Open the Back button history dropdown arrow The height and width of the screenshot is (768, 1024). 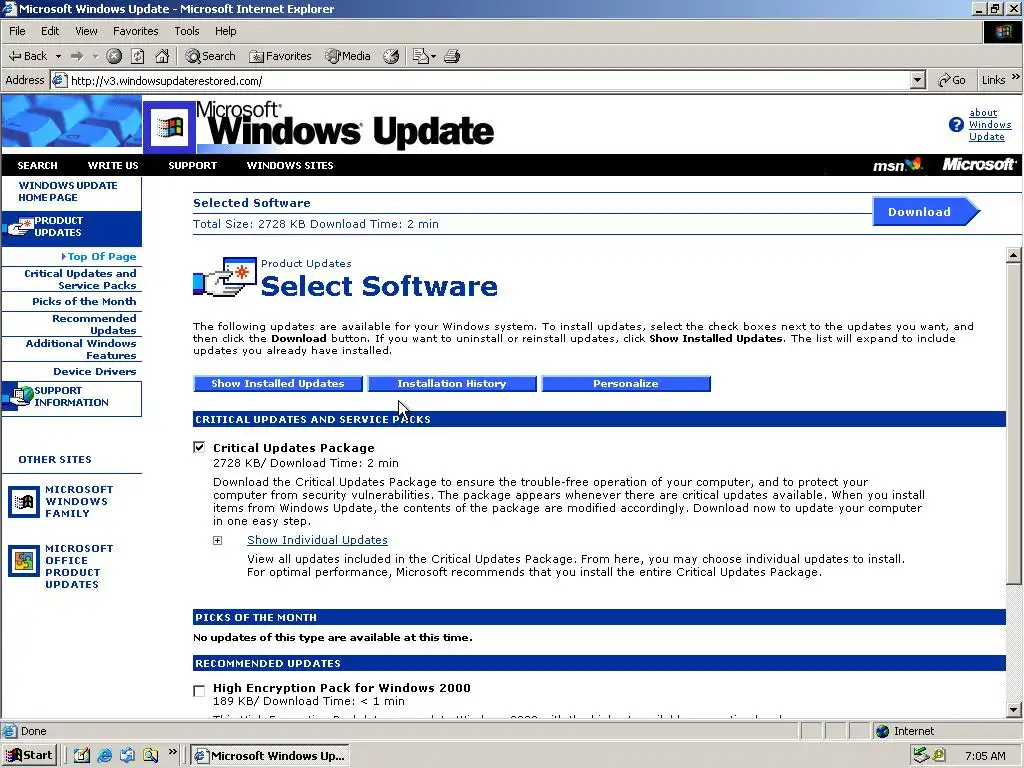tap(58, 57)
